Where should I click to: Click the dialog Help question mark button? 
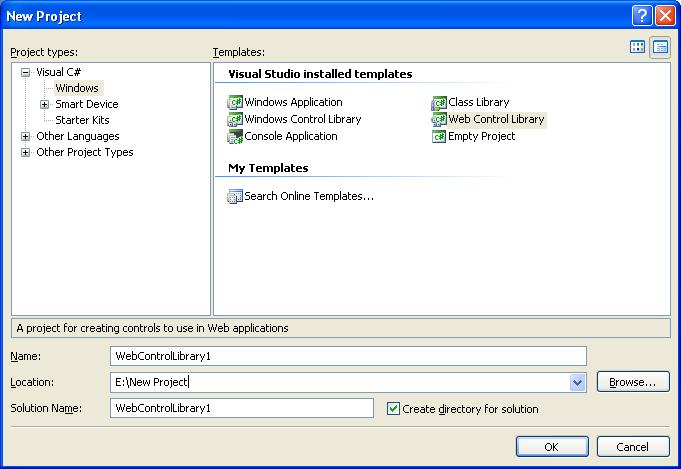click(x=642, y=16)
